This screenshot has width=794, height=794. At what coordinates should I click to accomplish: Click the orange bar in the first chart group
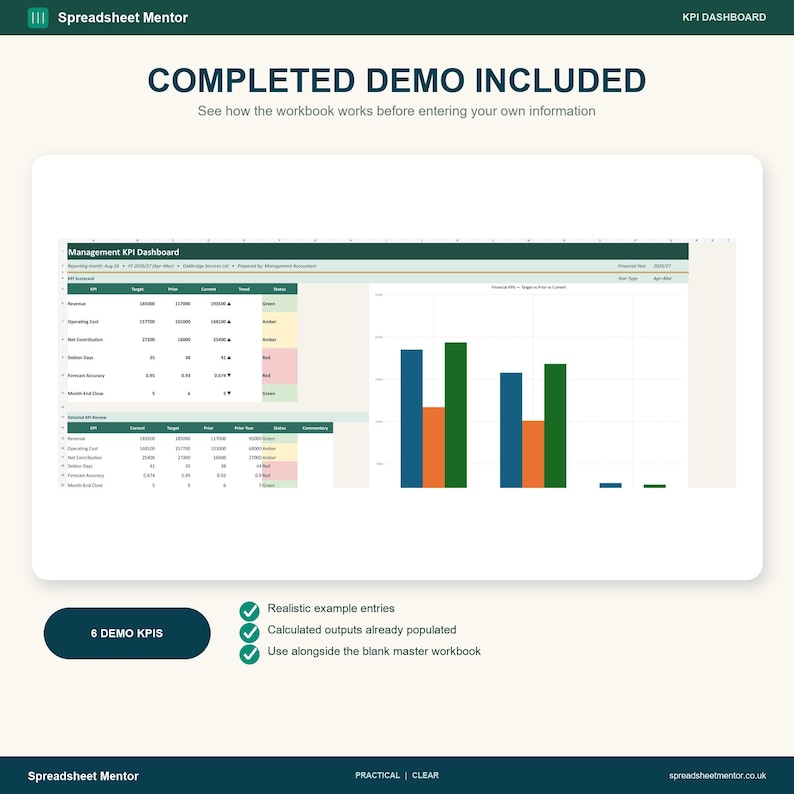433,448
